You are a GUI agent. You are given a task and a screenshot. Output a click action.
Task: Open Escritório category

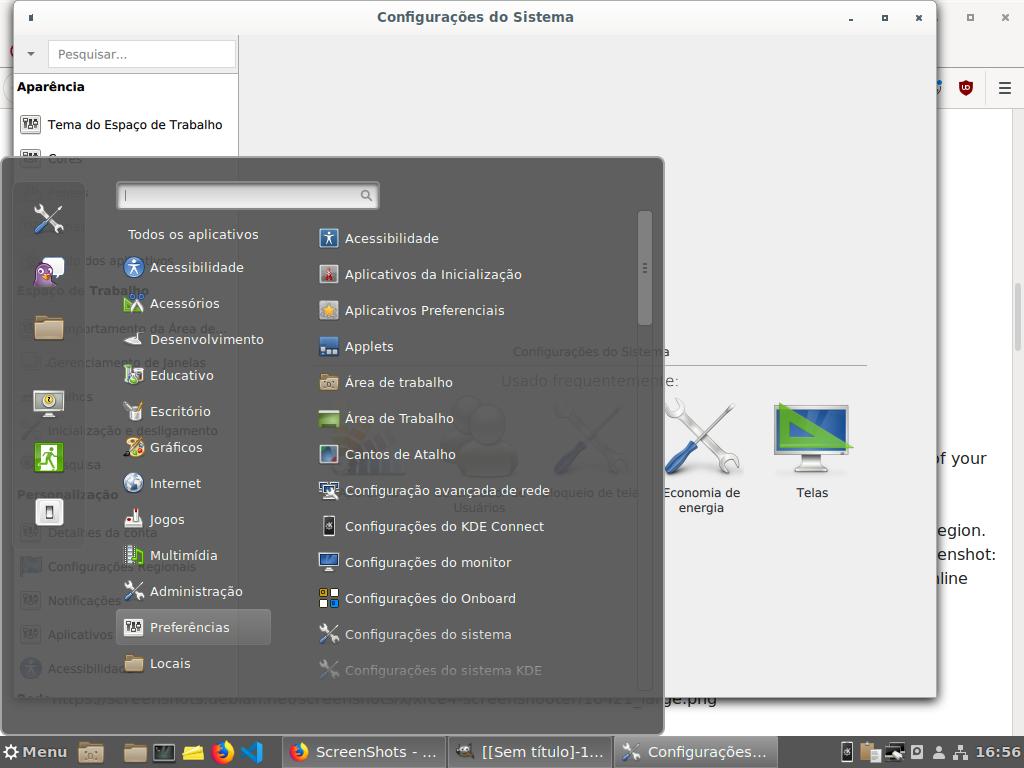pos(193,411)
